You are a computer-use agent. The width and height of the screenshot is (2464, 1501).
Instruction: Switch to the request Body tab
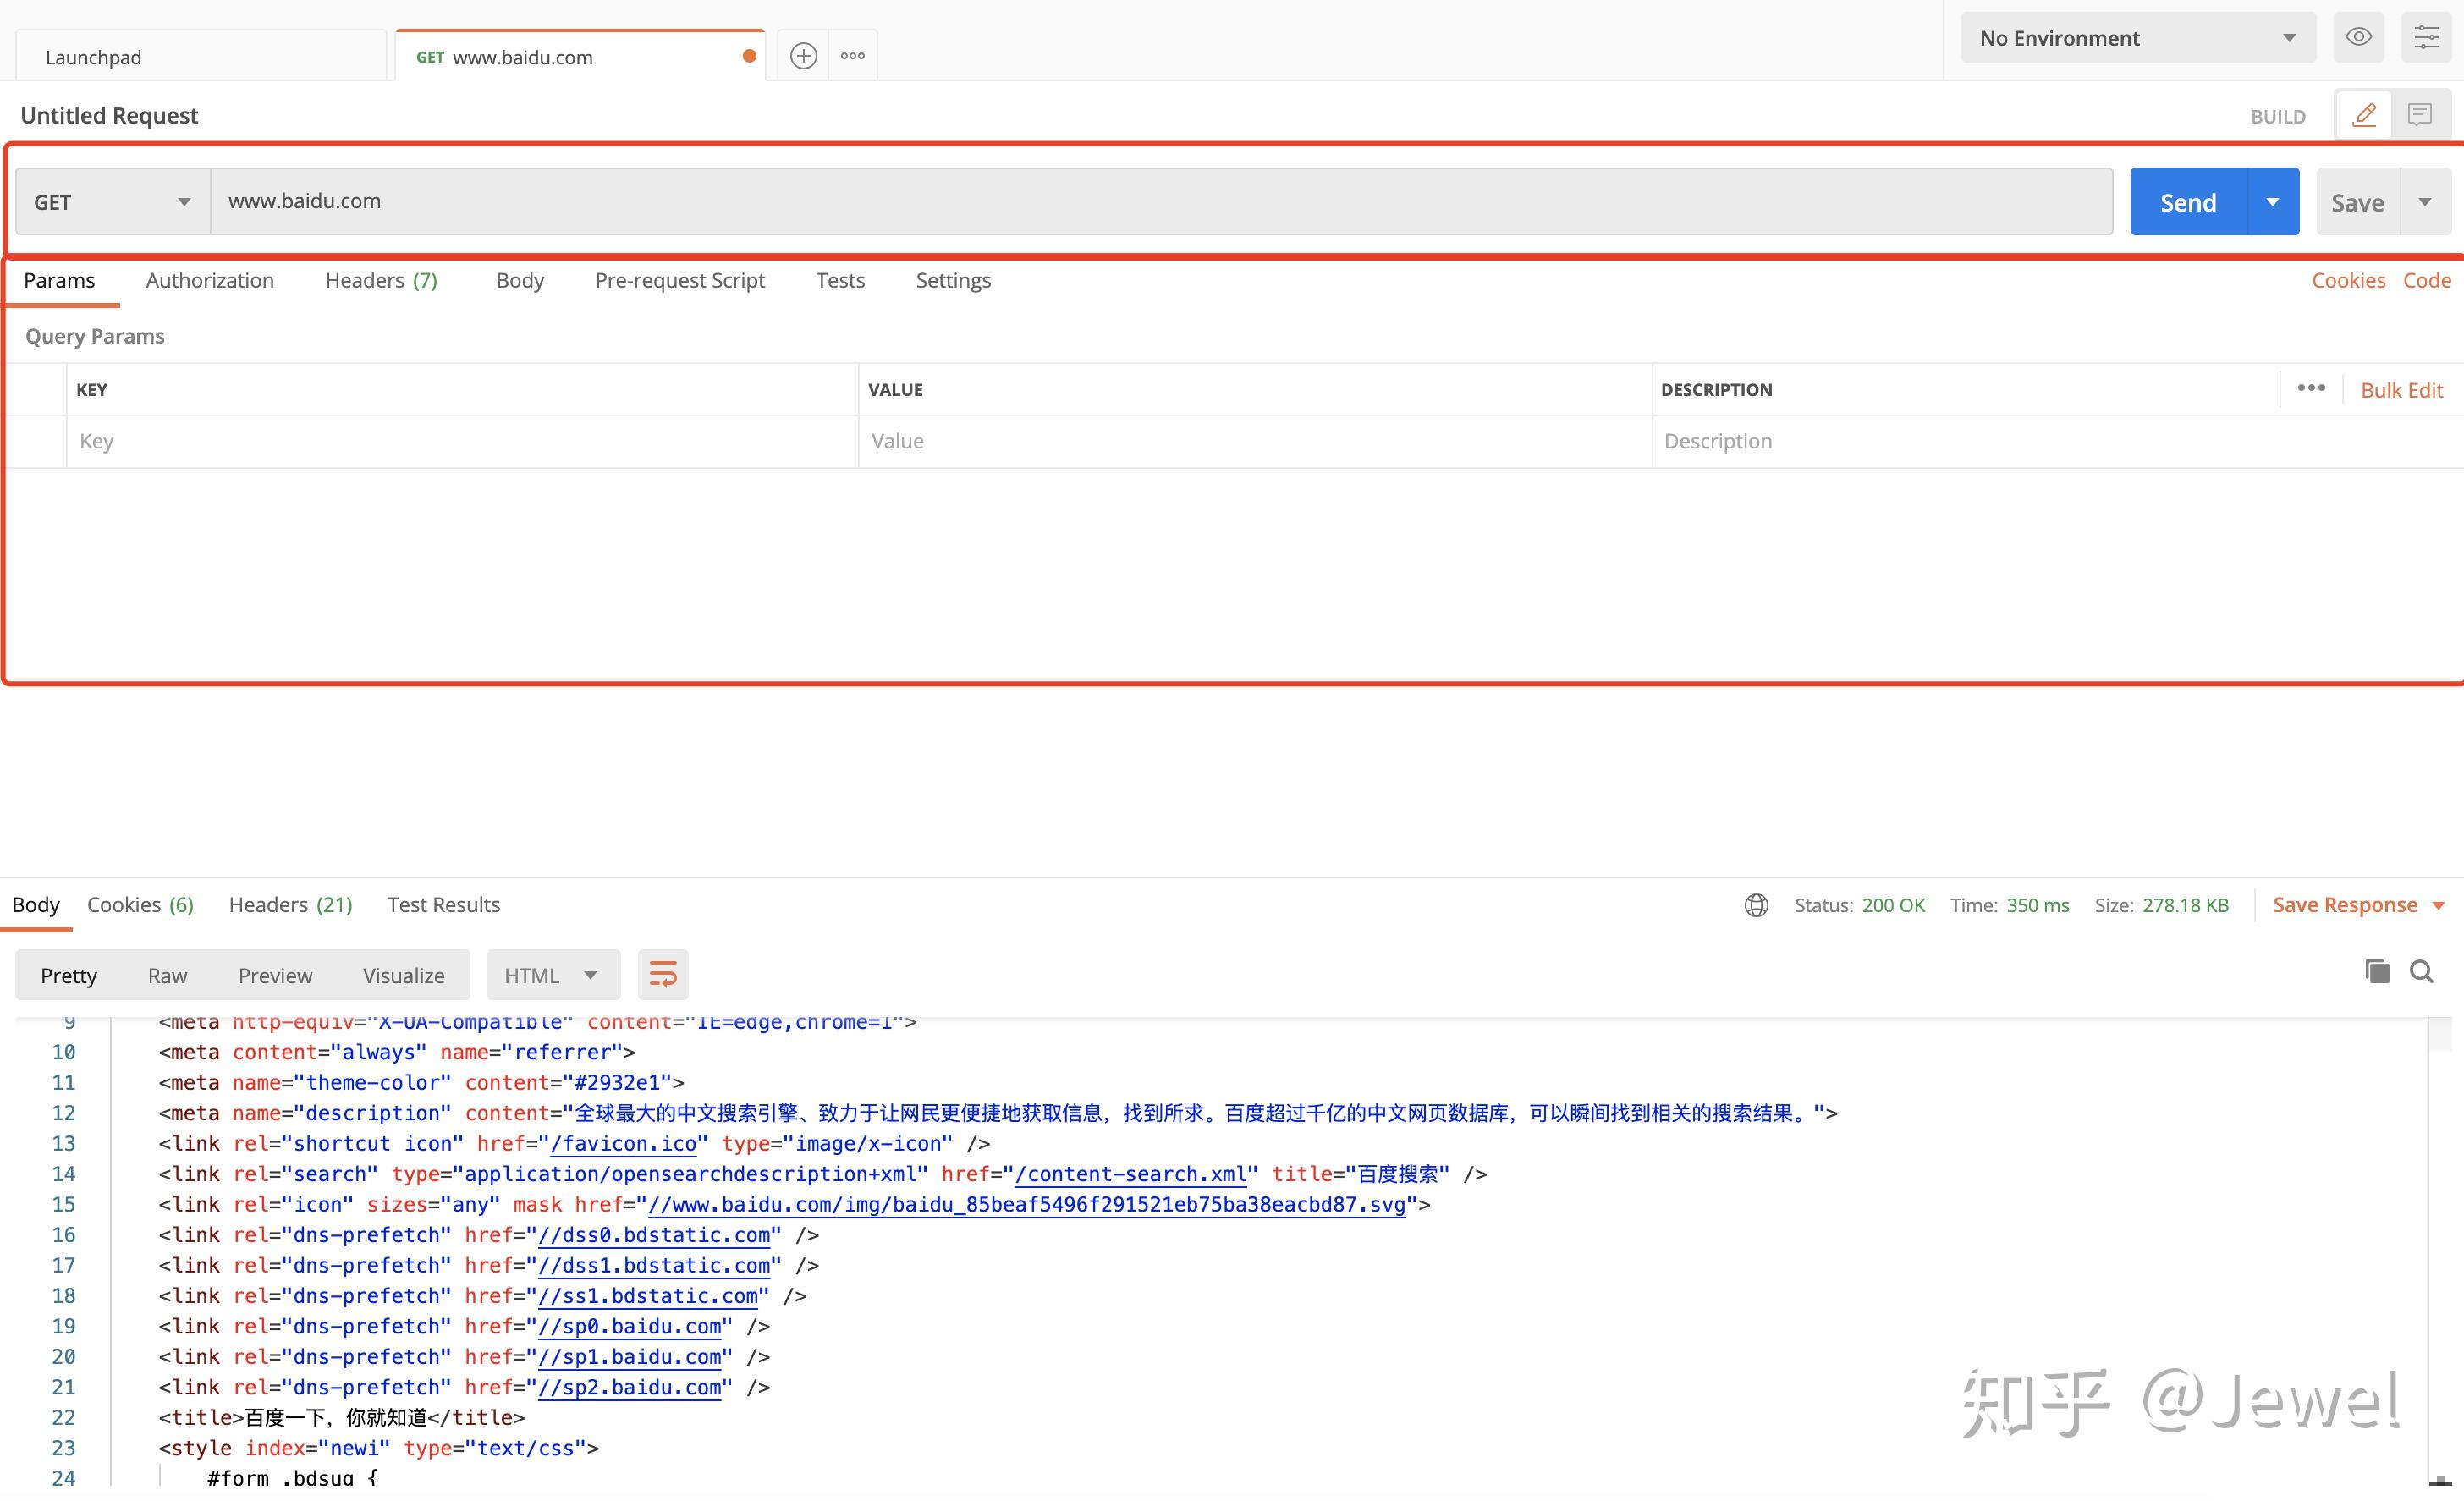pos(520,281)
